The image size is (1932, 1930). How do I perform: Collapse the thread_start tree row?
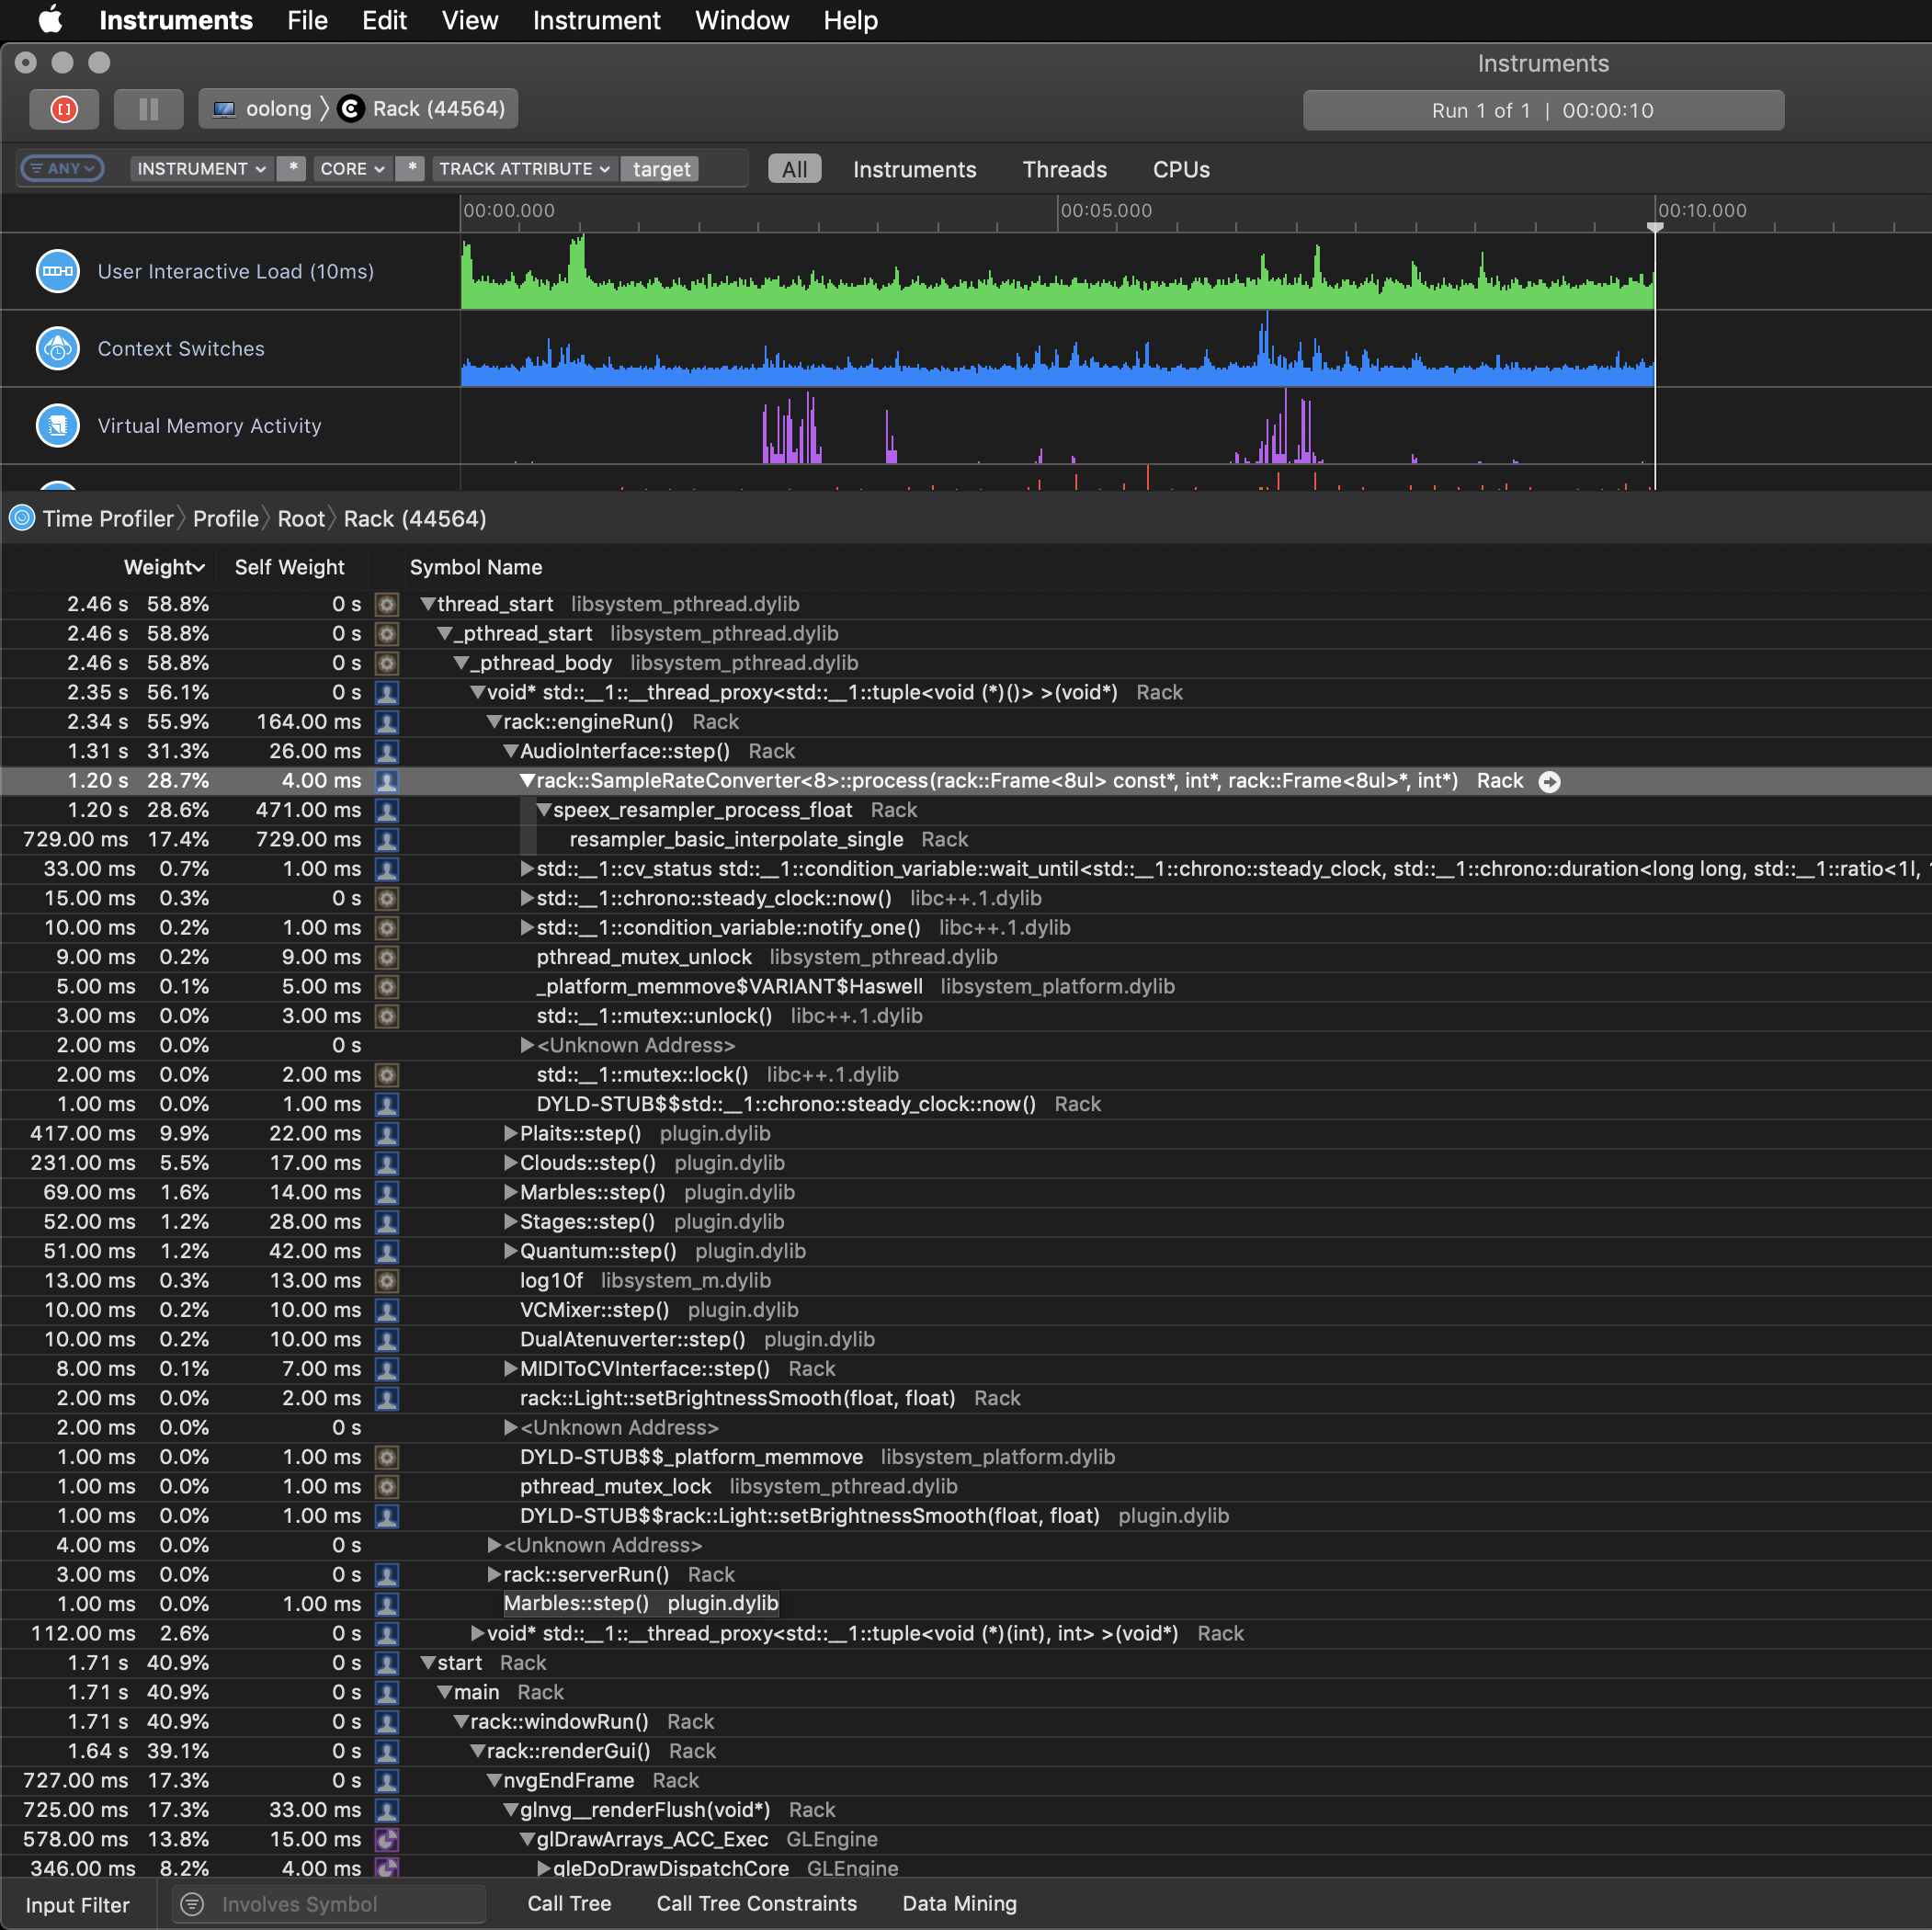(428, 604)
